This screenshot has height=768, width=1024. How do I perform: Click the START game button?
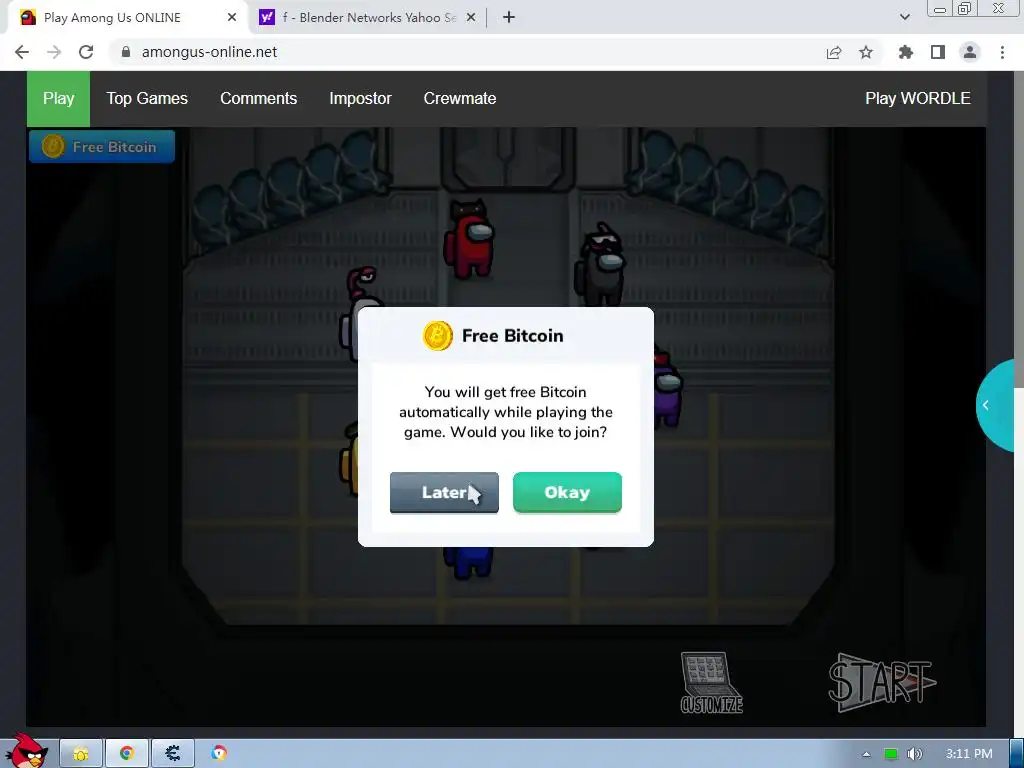point(882,682)
